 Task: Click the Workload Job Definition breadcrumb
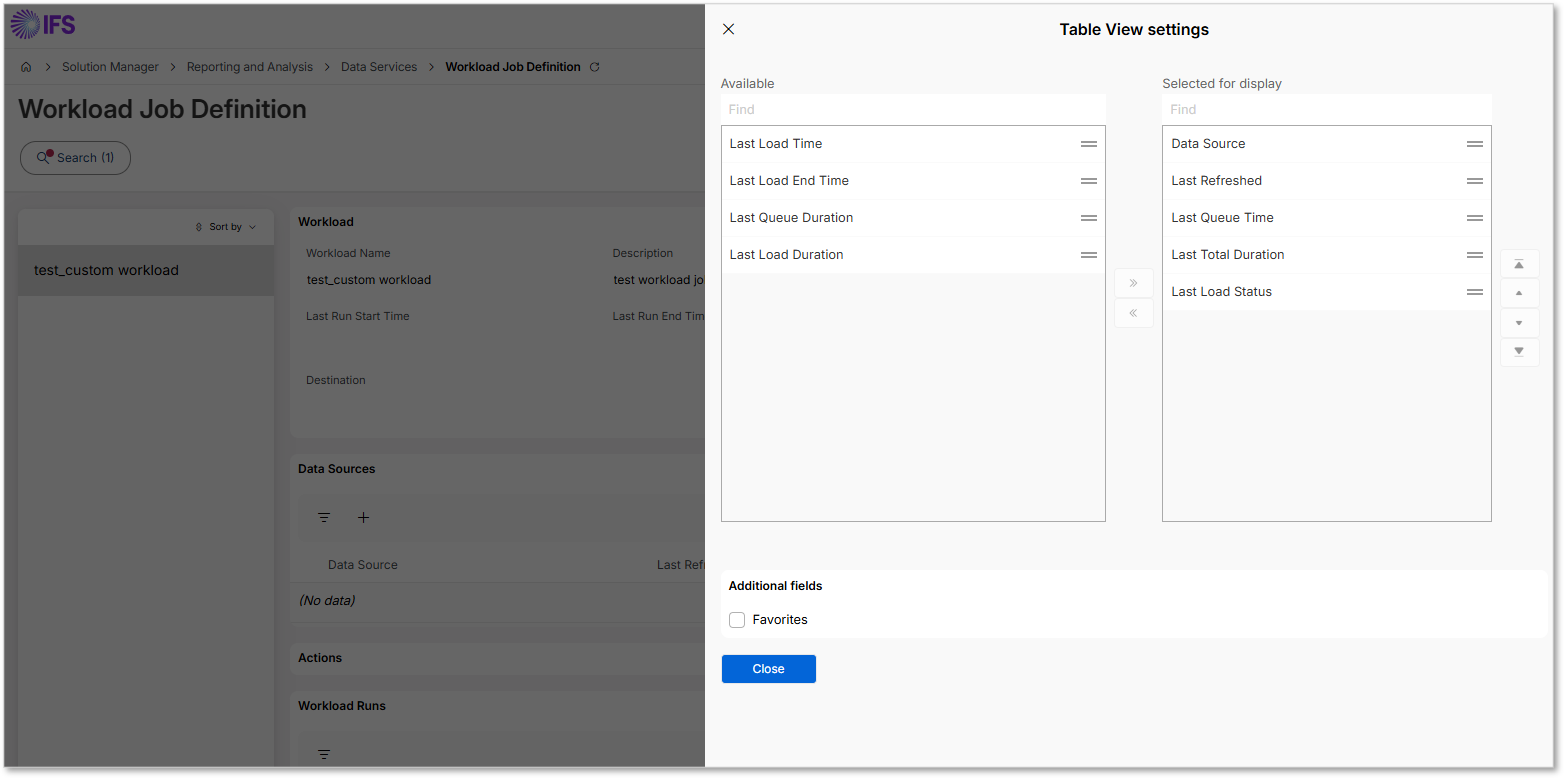(x=513, y=67)
